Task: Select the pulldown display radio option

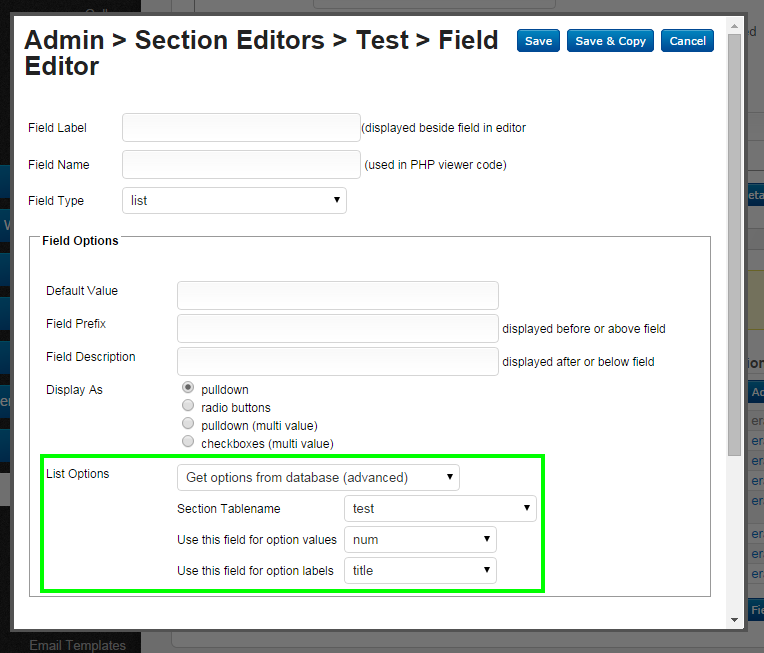Action: (188, 388)
